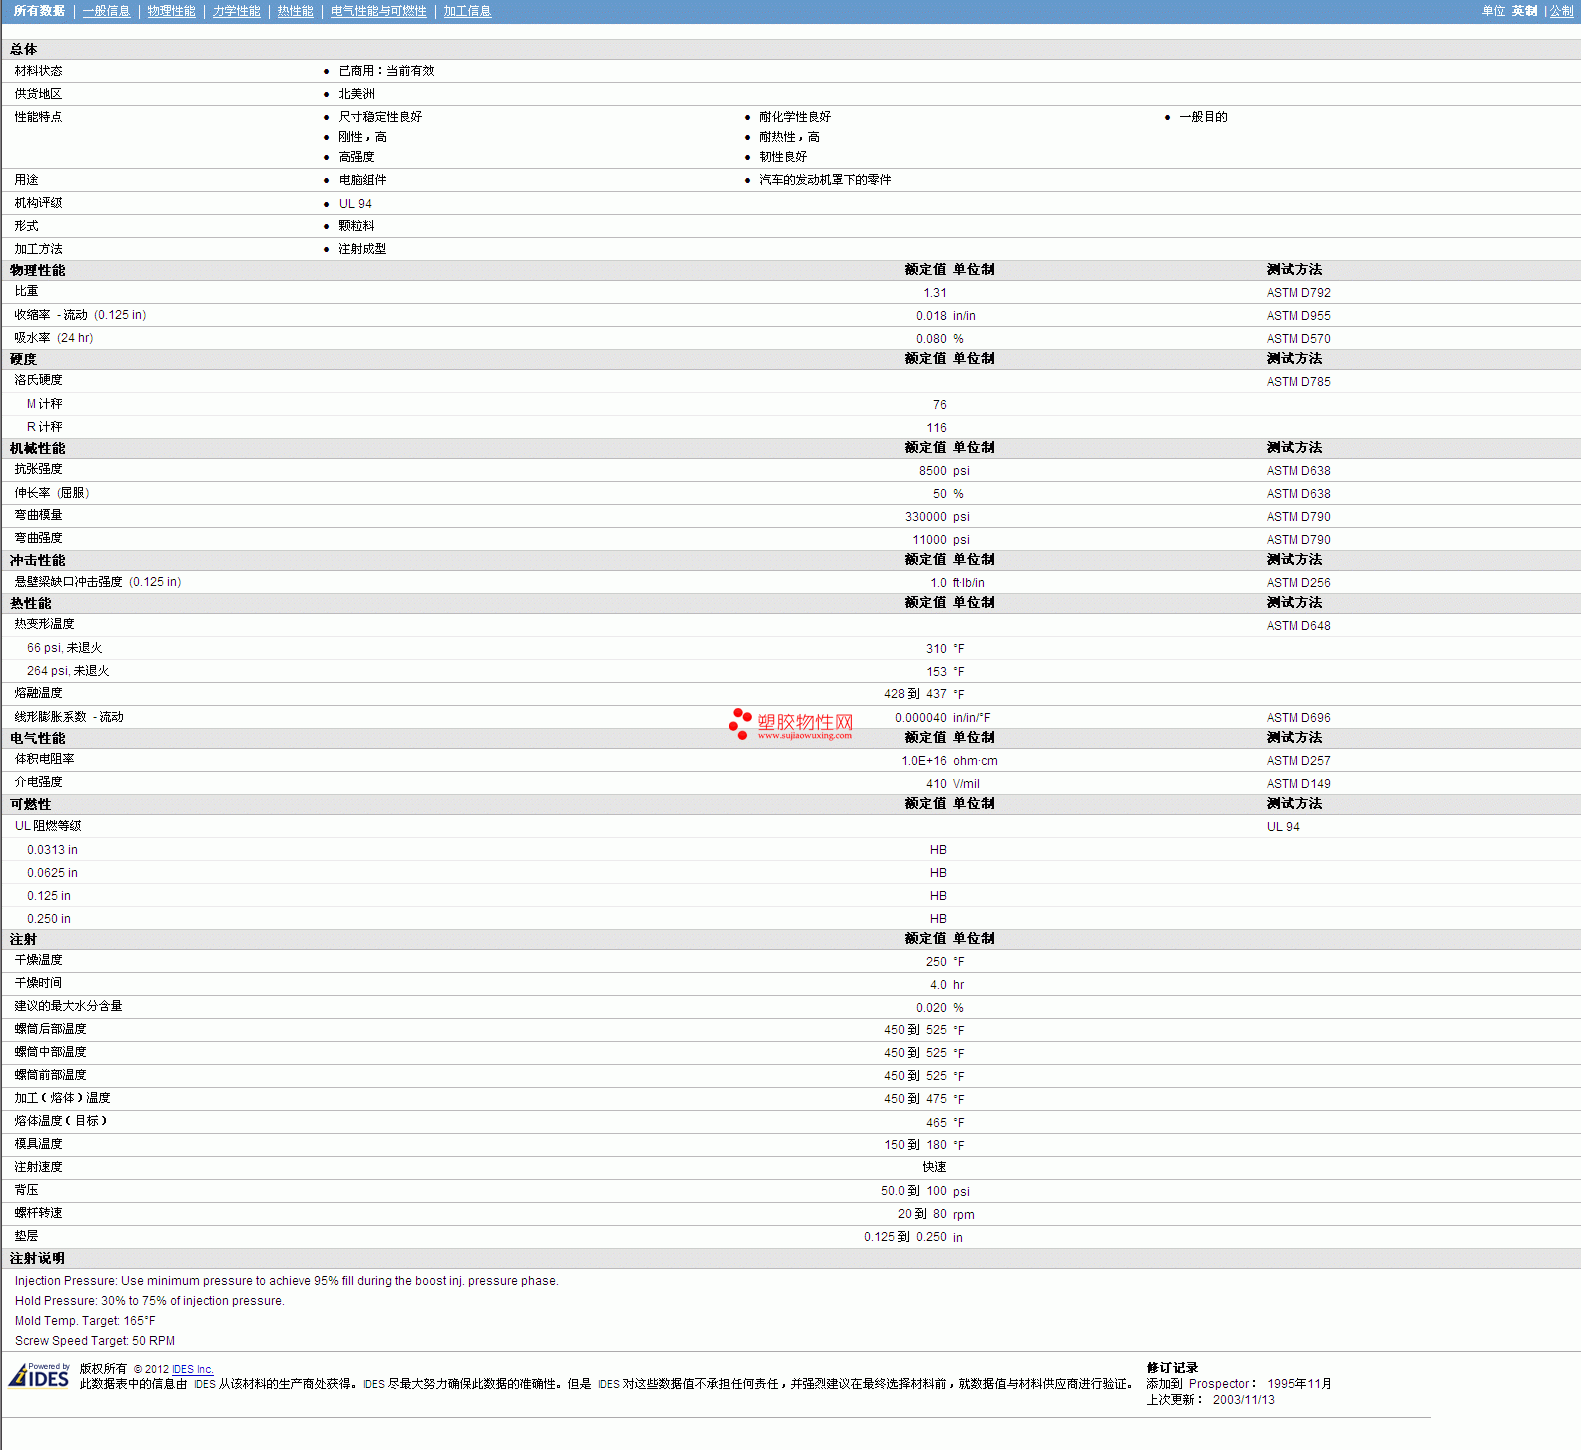
Task: Select the text 已商用：当前有效
Action: click(386, 71)
